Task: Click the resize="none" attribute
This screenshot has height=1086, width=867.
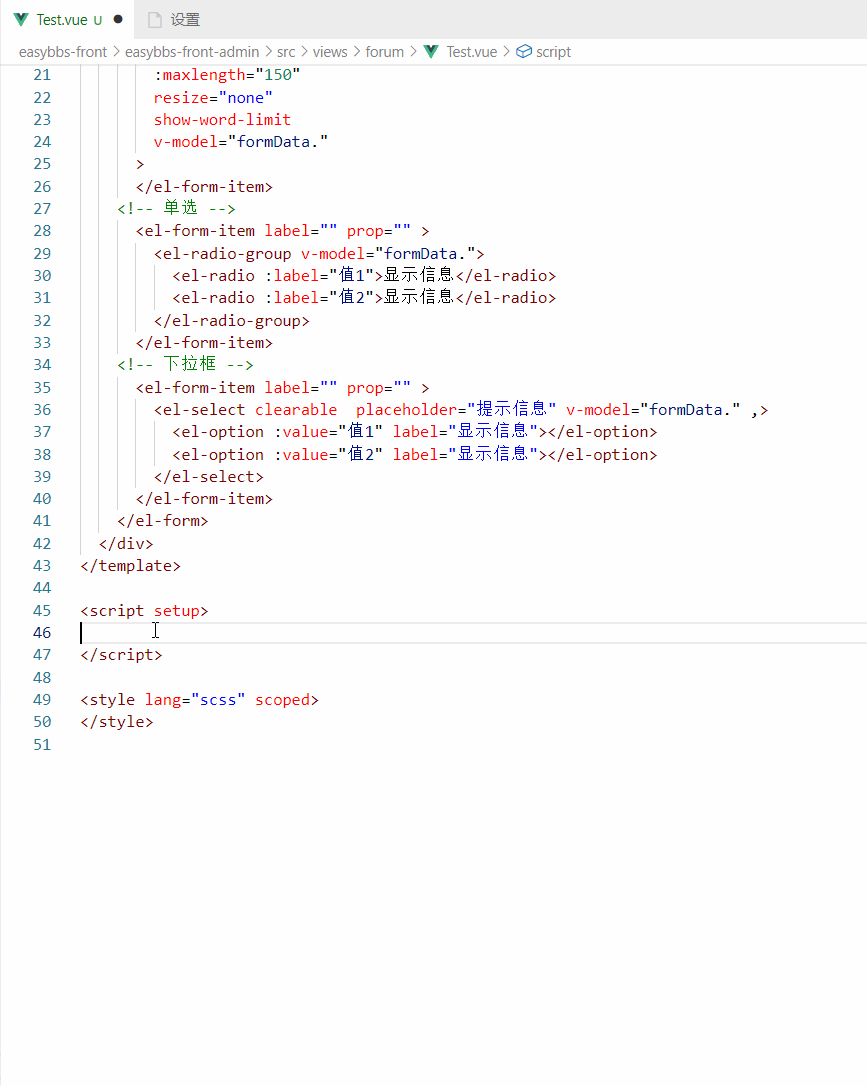Action: [213, 98]
